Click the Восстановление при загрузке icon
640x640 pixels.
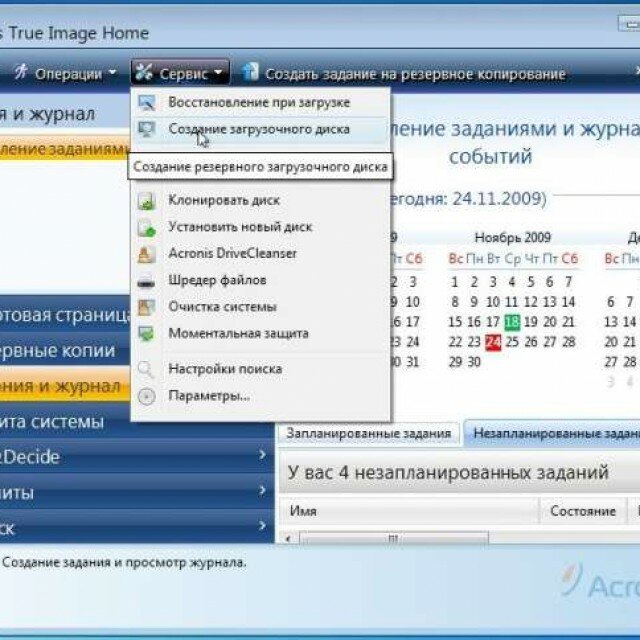(x=146, y=103)
